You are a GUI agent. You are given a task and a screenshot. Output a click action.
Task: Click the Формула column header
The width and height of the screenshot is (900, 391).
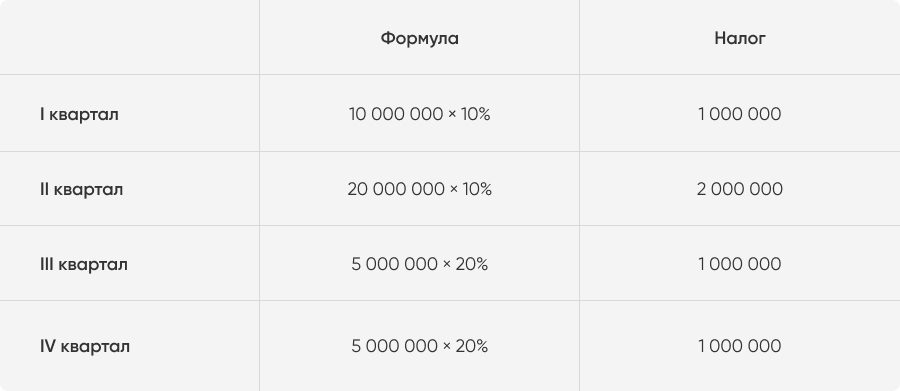pyautogui.click(x=420, y=38)
